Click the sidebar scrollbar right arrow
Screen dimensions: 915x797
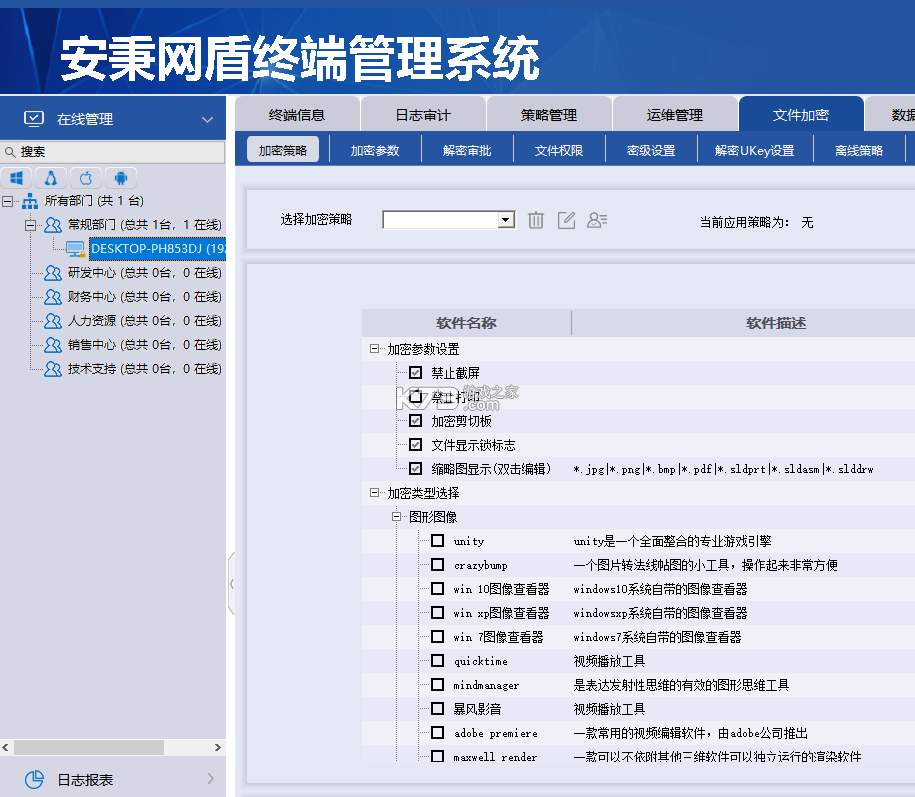tap(218, 747)
